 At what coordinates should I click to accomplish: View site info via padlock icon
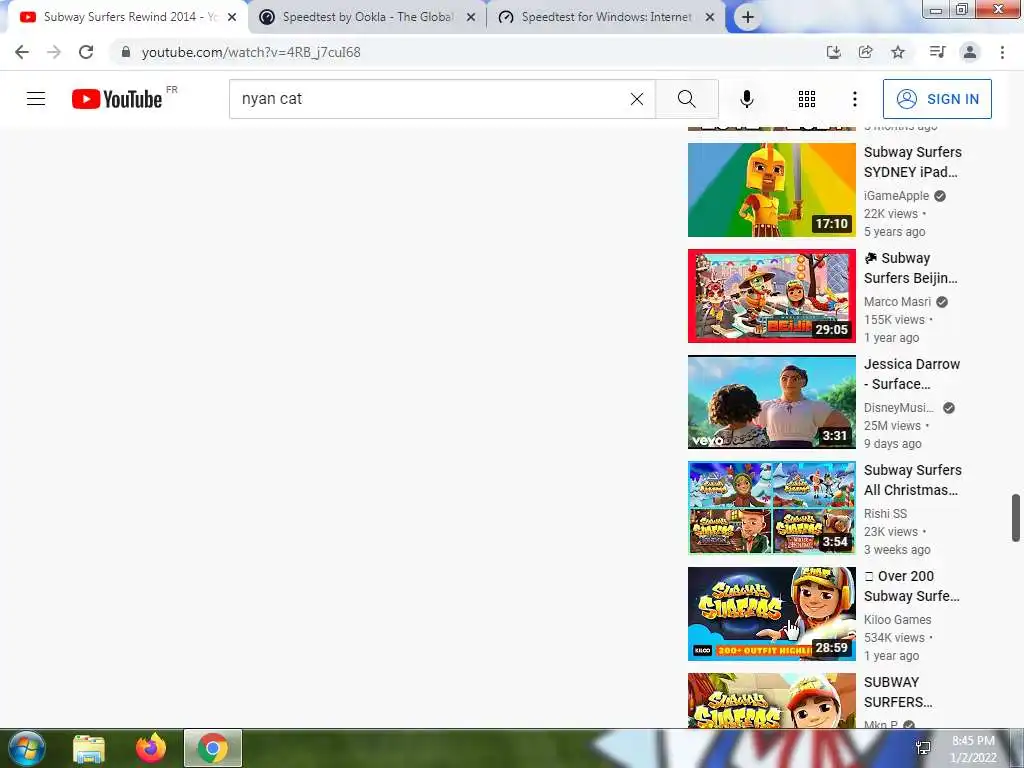[126, 52]
